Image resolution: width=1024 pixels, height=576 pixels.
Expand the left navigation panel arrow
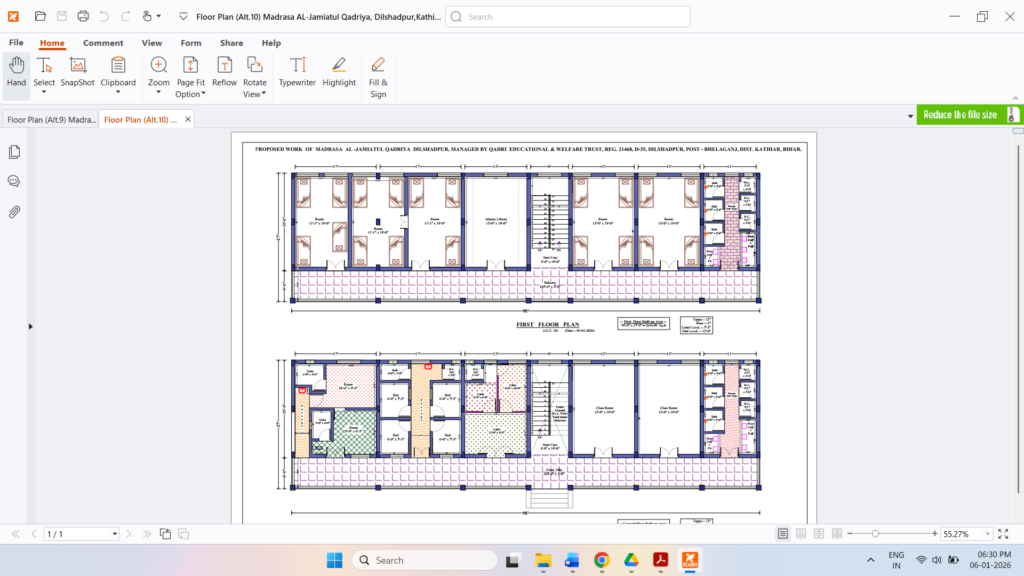click(x=30, y=326)
